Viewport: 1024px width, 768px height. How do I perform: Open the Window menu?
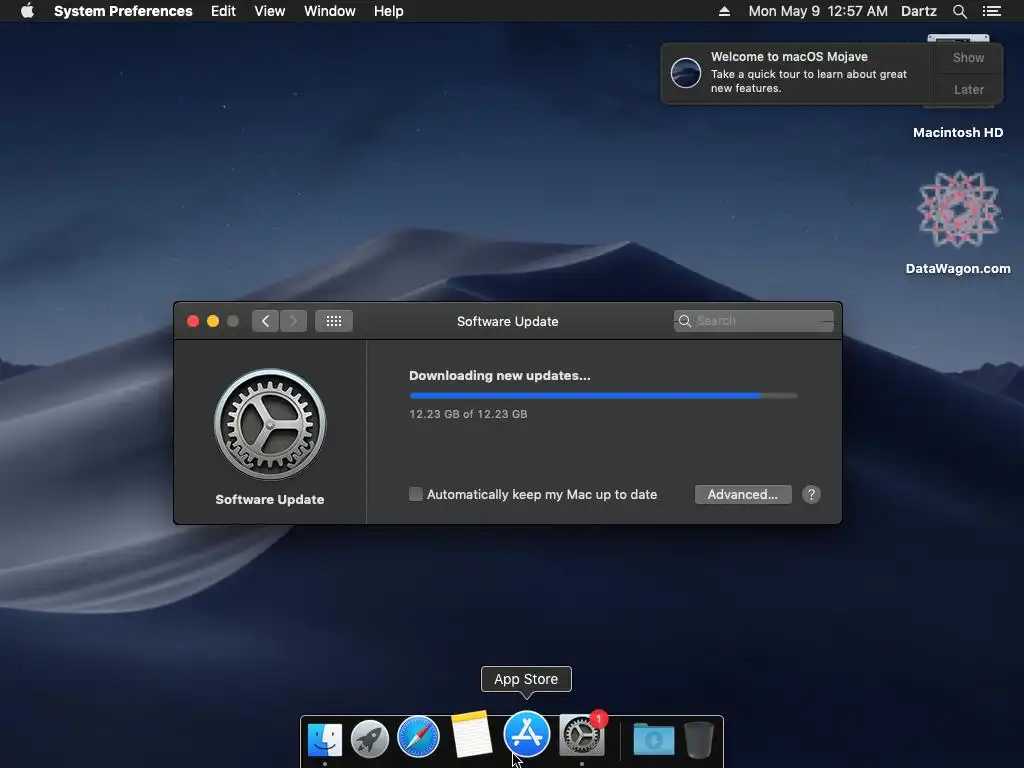330,11
